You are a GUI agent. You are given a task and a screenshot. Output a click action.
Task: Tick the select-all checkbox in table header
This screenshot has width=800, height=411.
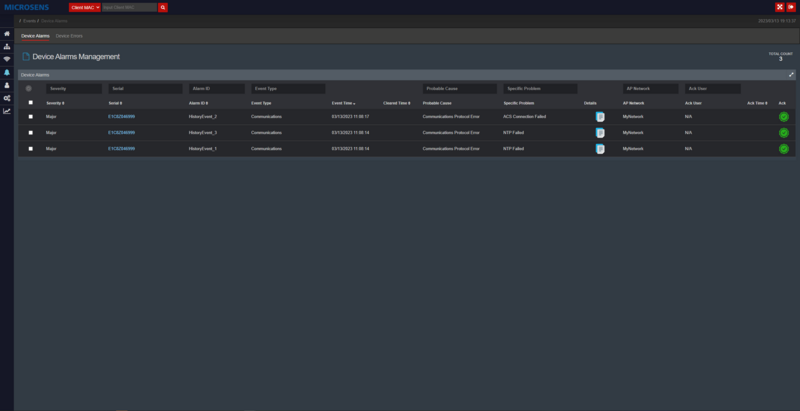pyautogui.click(x=31, y=102)
